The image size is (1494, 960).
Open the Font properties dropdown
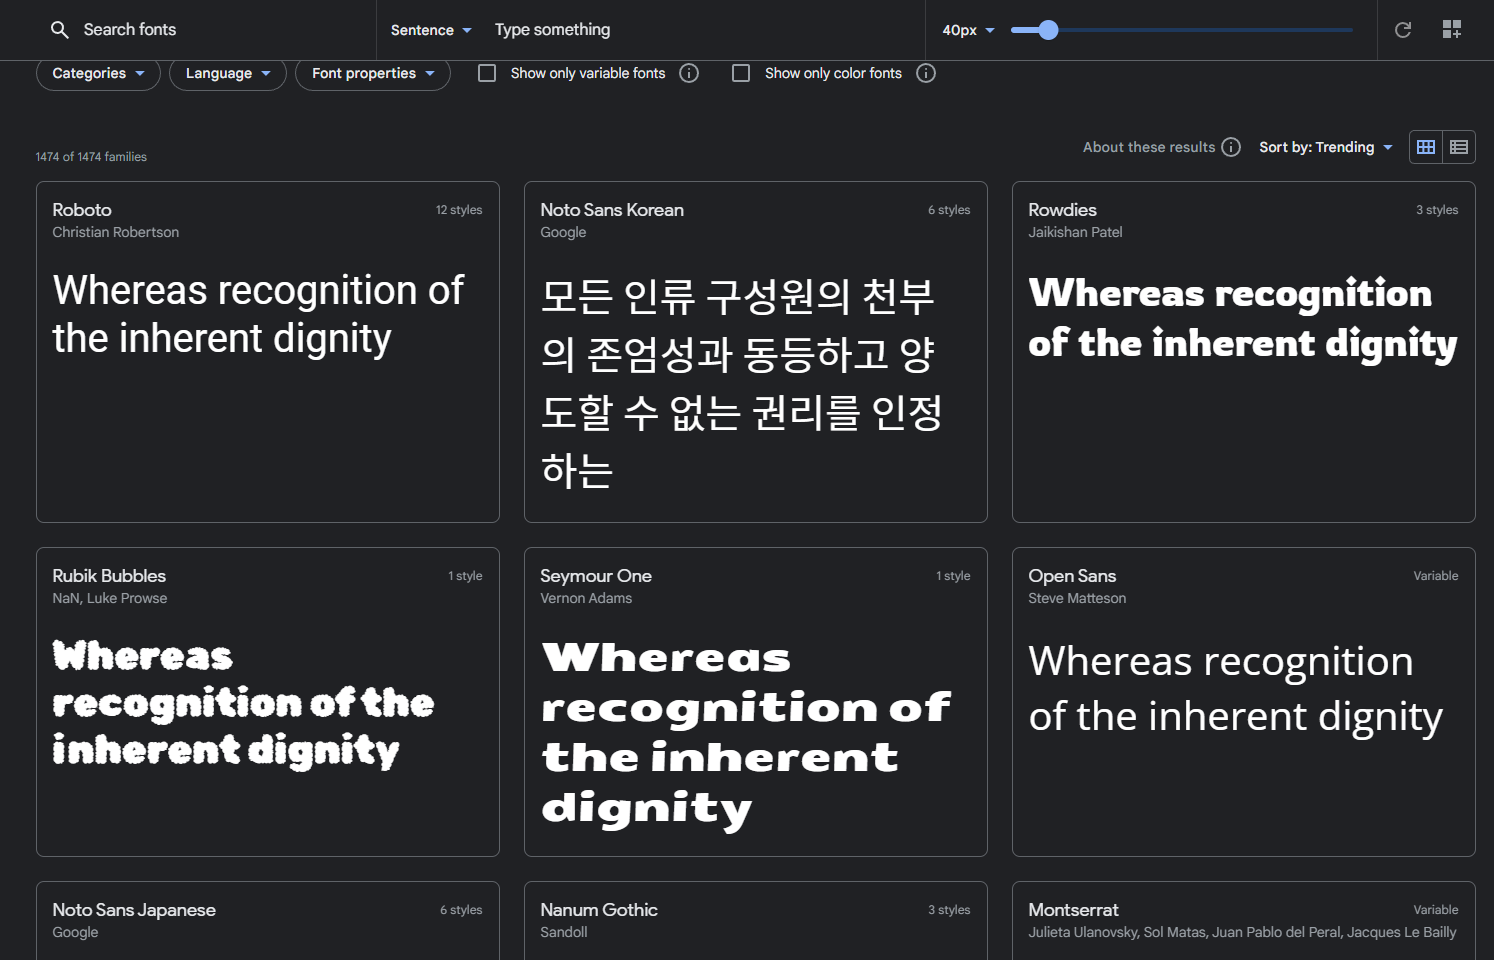click(373, 73)
